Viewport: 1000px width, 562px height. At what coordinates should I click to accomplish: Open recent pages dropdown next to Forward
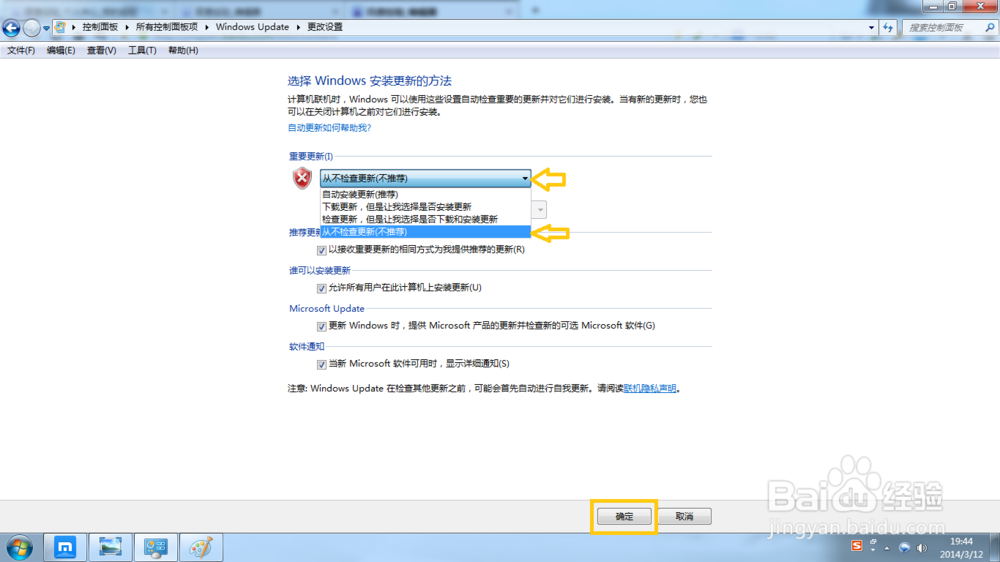pos(46,28)
